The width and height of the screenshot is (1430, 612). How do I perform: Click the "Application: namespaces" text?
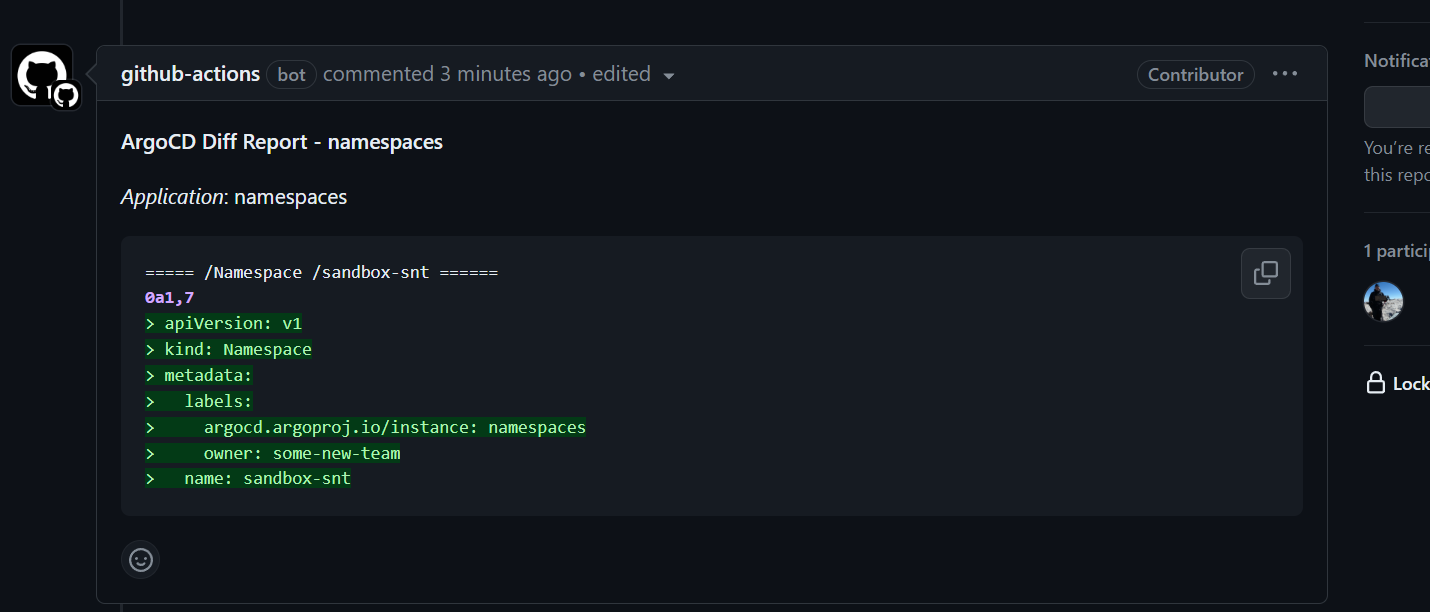(234, 197)
